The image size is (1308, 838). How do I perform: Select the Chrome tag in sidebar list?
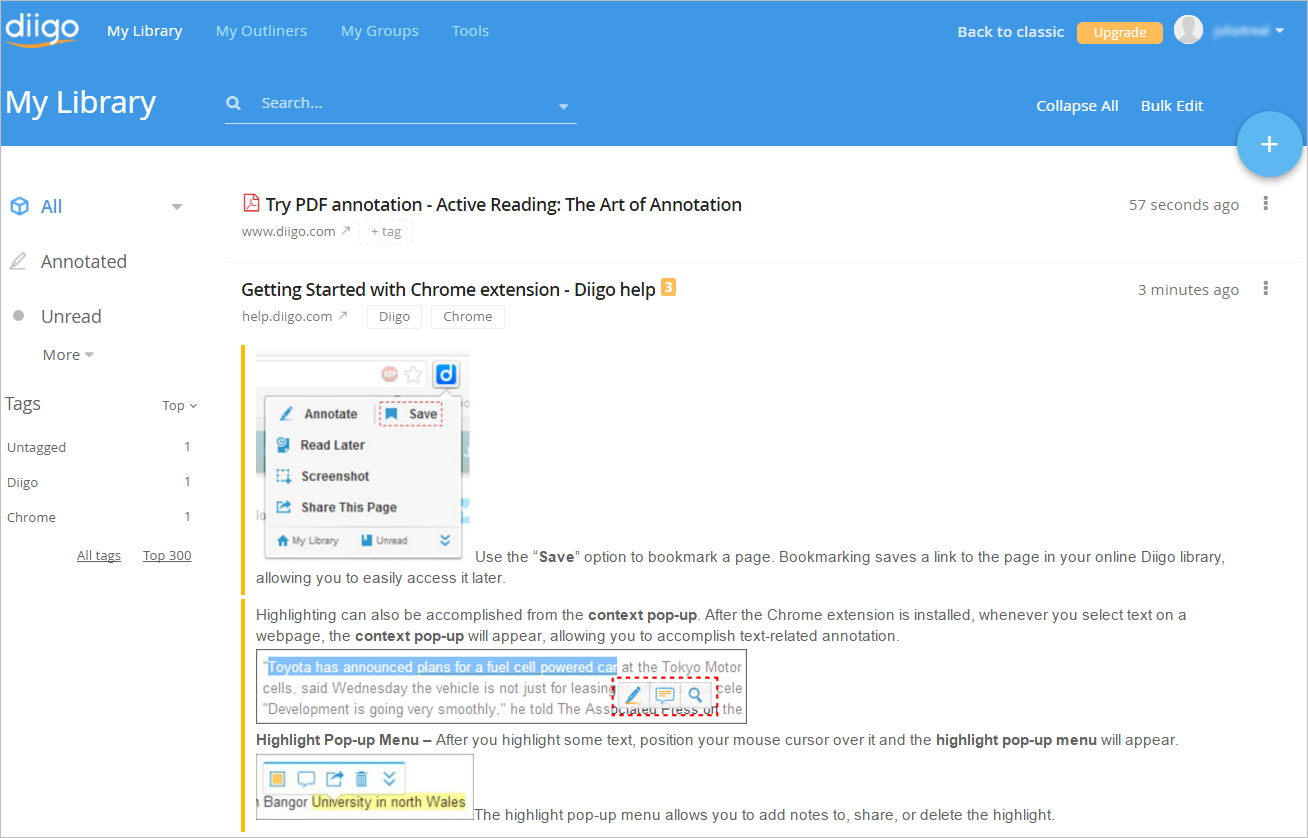click(x=98, y=517)
